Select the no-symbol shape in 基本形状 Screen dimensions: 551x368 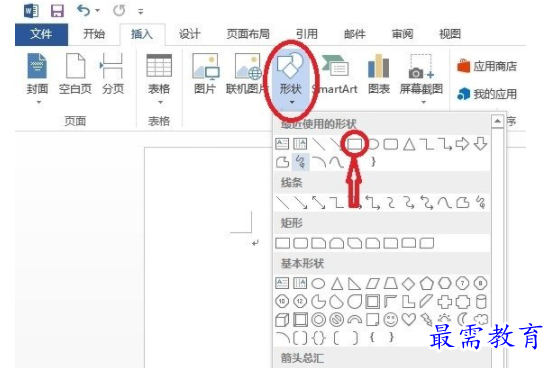pyautogui.click(x=336, y=320)
